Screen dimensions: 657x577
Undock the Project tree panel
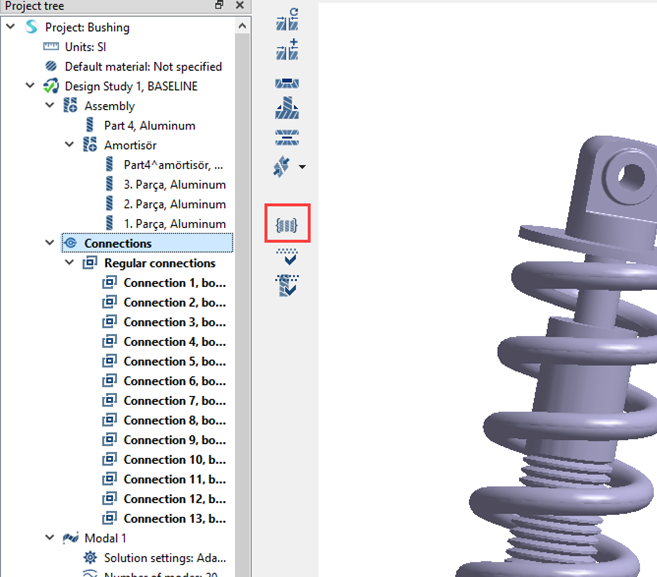(x=220, y=6)
